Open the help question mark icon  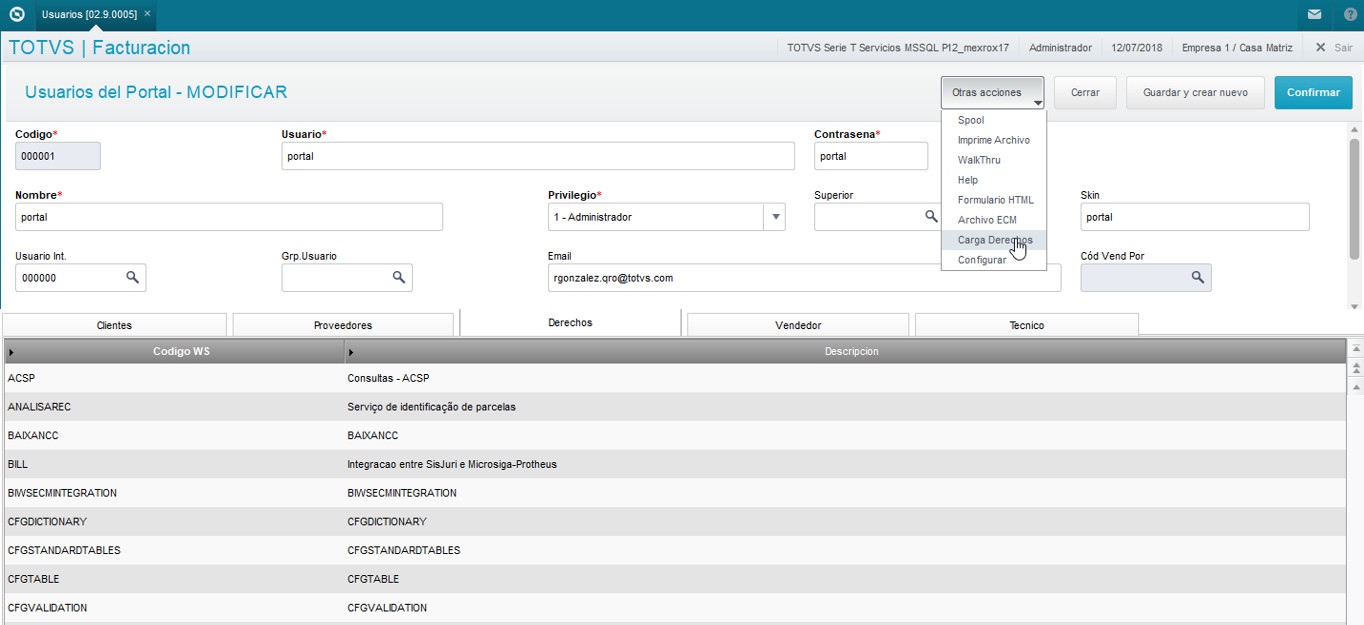coord(1350,15)
